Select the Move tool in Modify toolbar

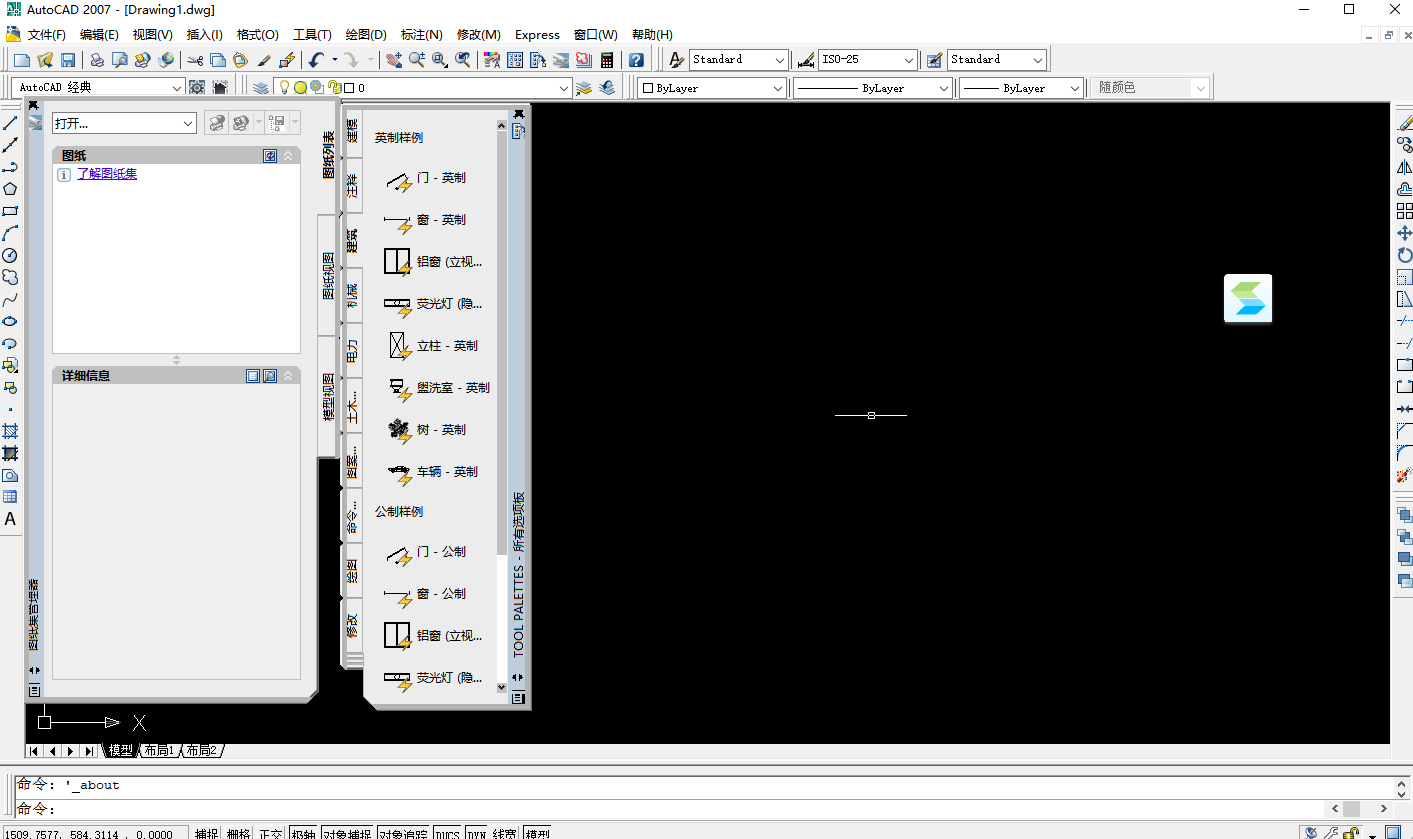coord(1404,233)
